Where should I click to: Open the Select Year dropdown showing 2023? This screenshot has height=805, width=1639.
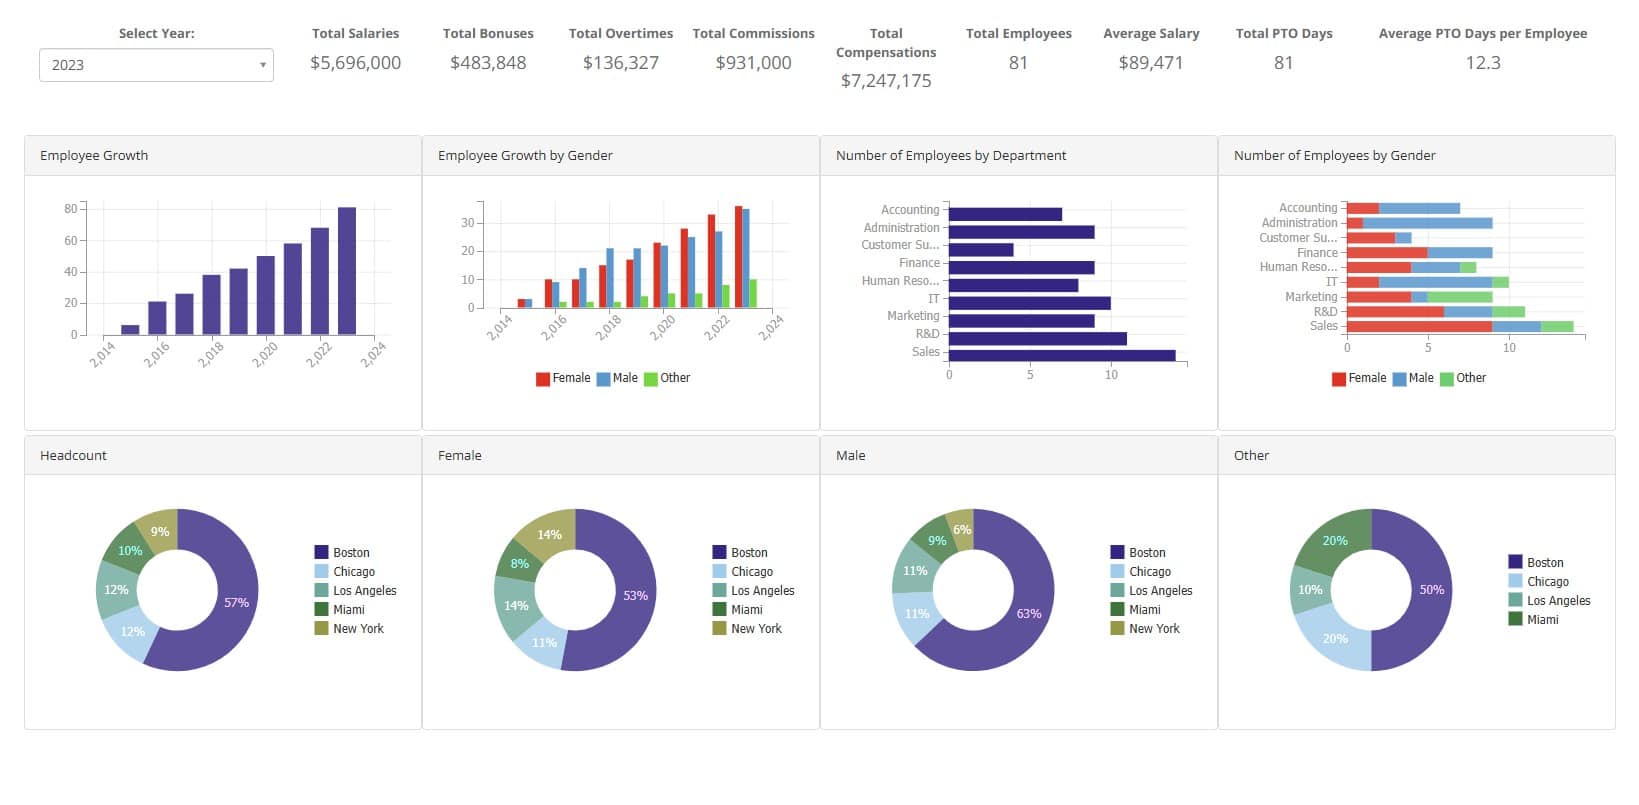tap(156, 65)
